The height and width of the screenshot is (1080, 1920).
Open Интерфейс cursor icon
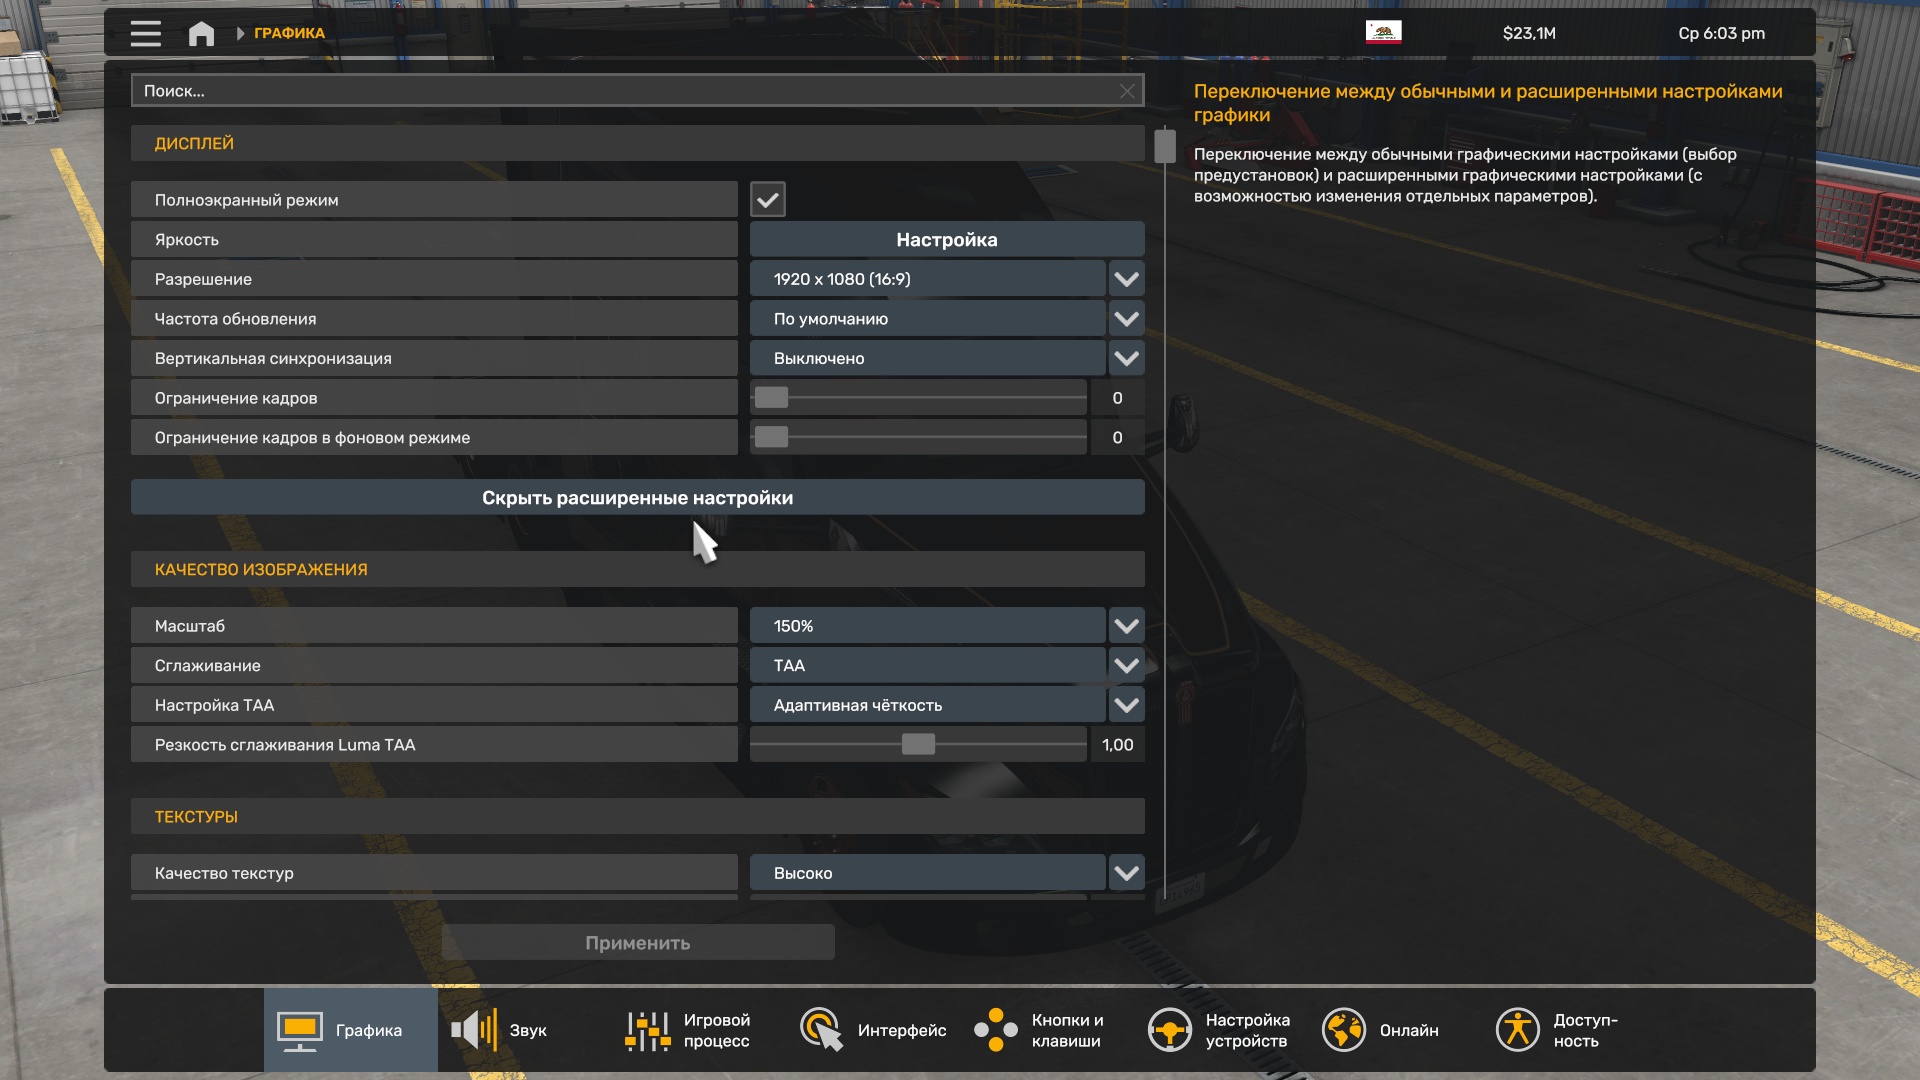pos(821,1030)
